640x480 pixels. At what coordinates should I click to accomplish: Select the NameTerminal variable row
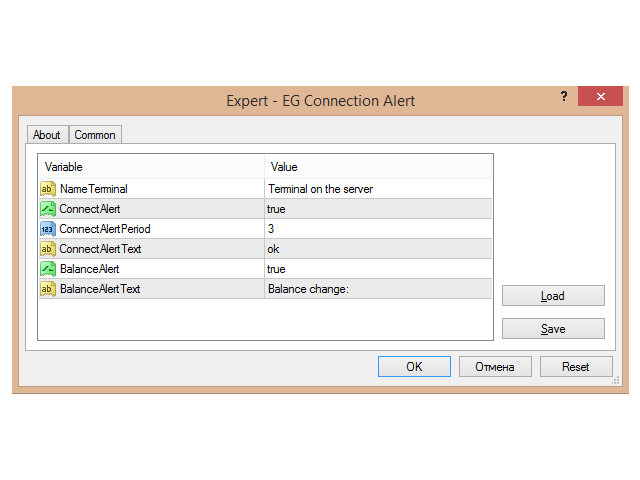tap(265, 189)
